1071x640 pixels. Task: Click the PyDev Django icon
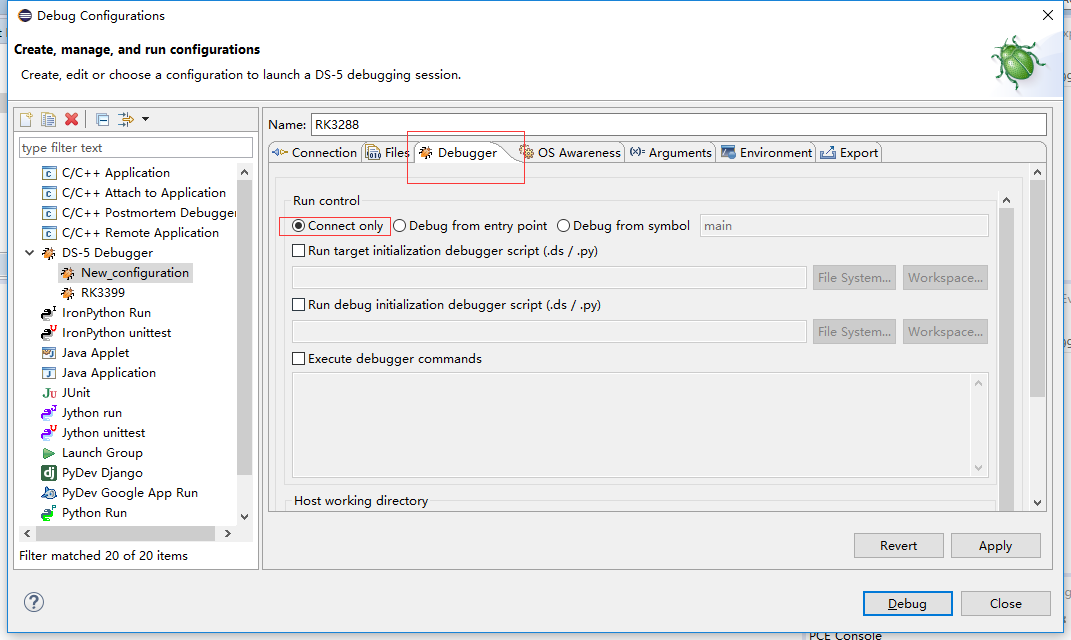click(48, 473)
